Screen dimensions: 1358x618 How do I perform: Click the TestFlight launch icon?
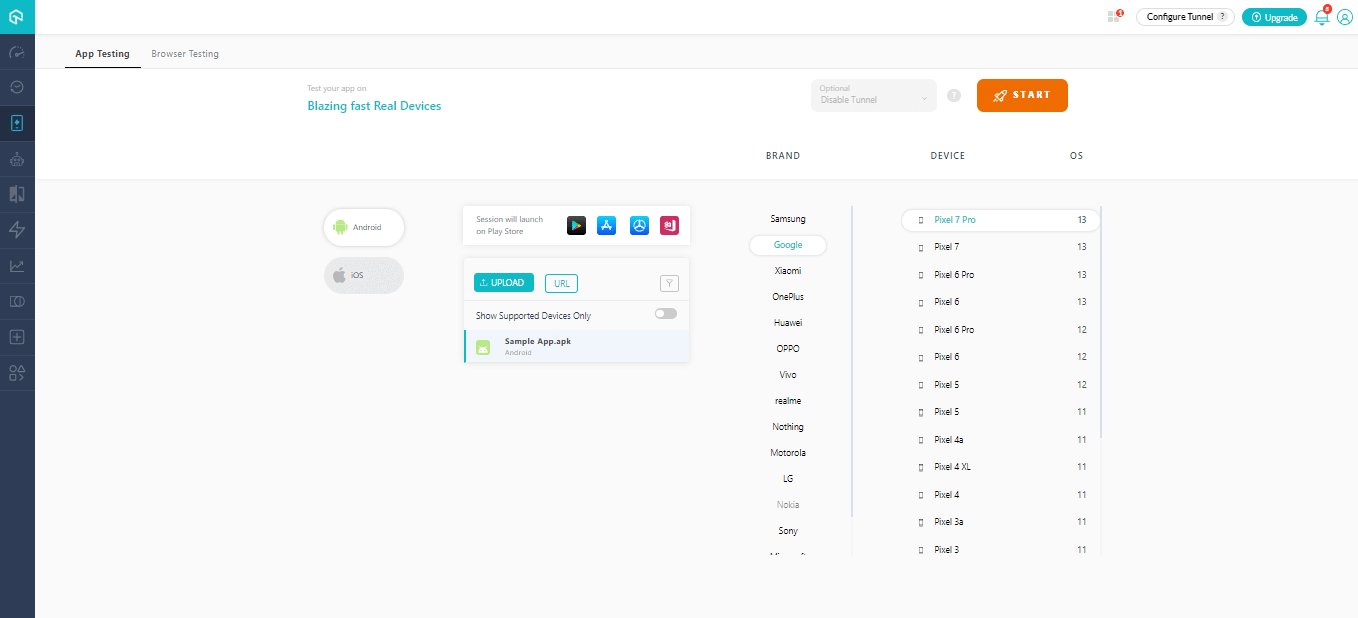[x=639, y=226]
